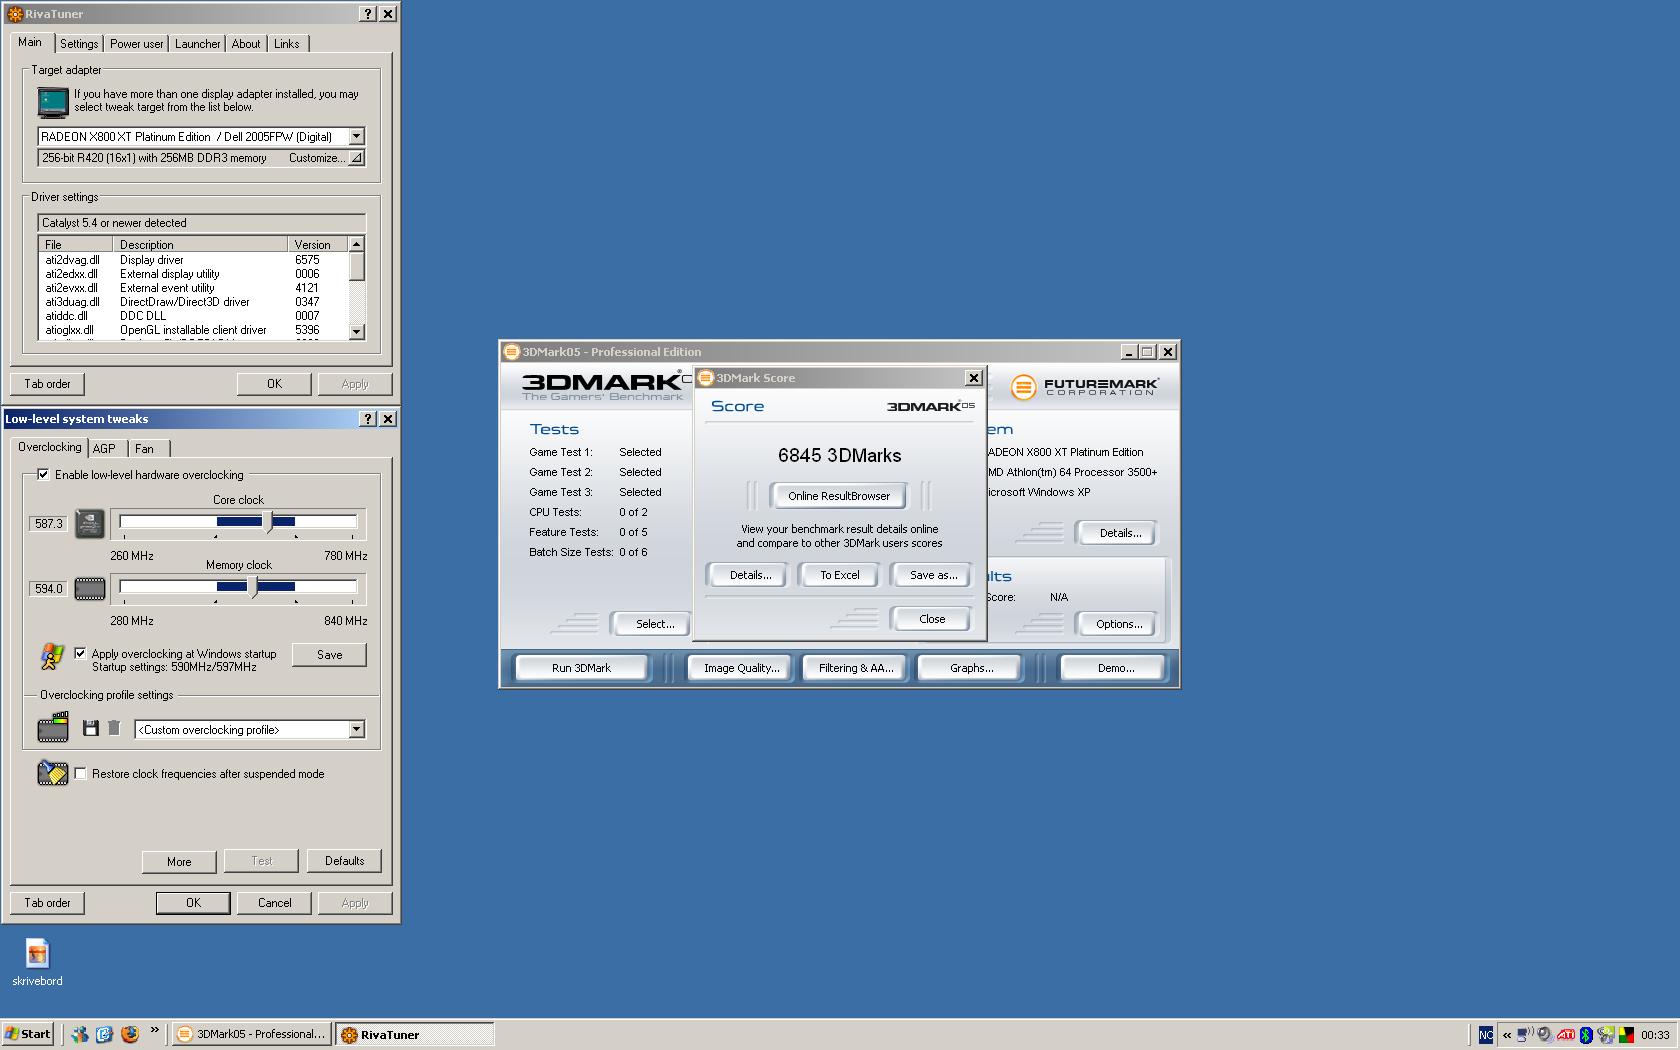Open the skrivebord desktop icon
1680x1050 pixels.
coord(37,963)
